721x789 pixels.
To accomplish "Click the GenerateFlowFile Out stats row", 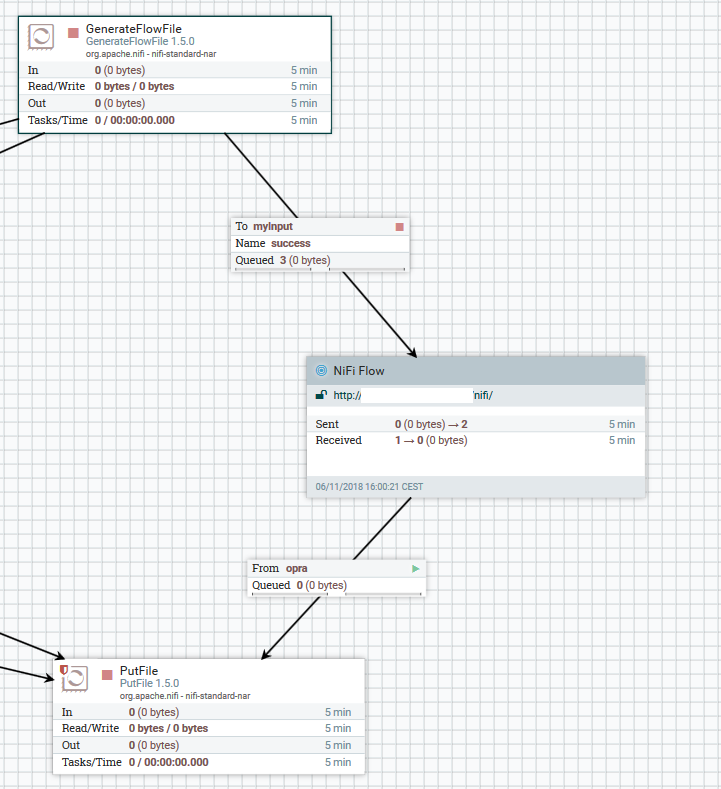I will coord(175,103).
